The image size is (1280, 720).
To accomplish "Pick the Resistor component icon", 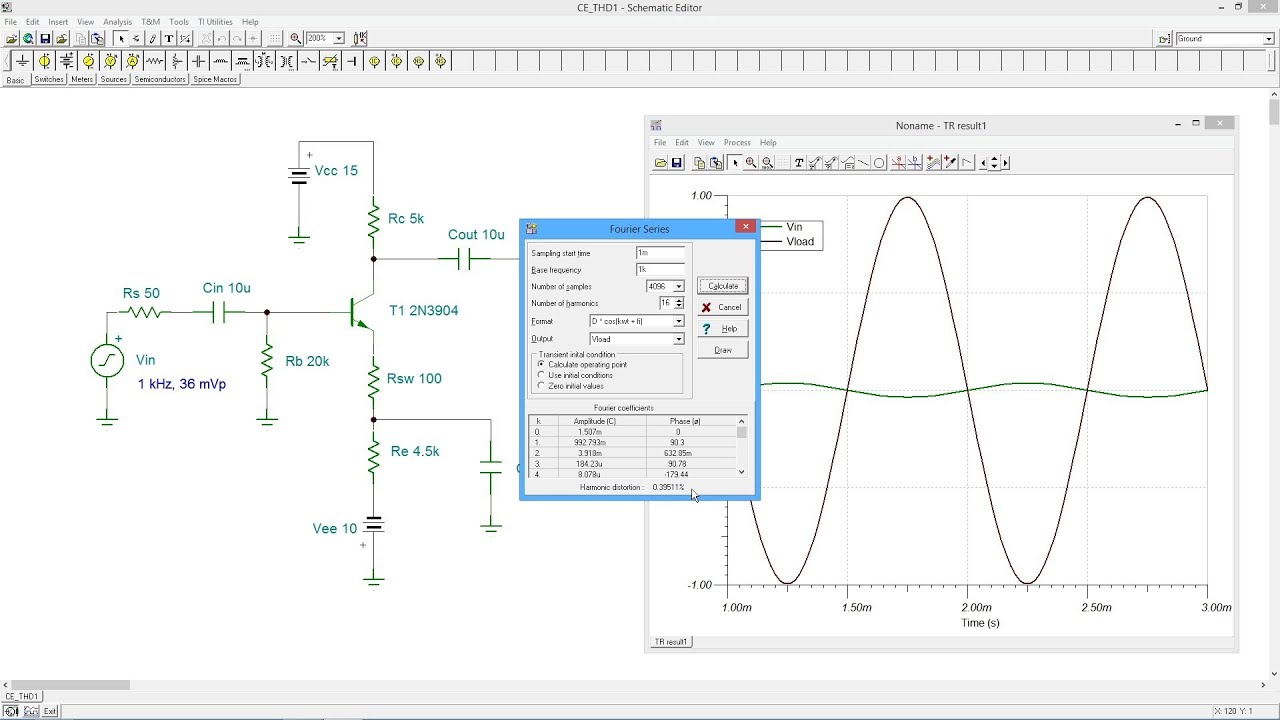I will [x=154, y=61].
